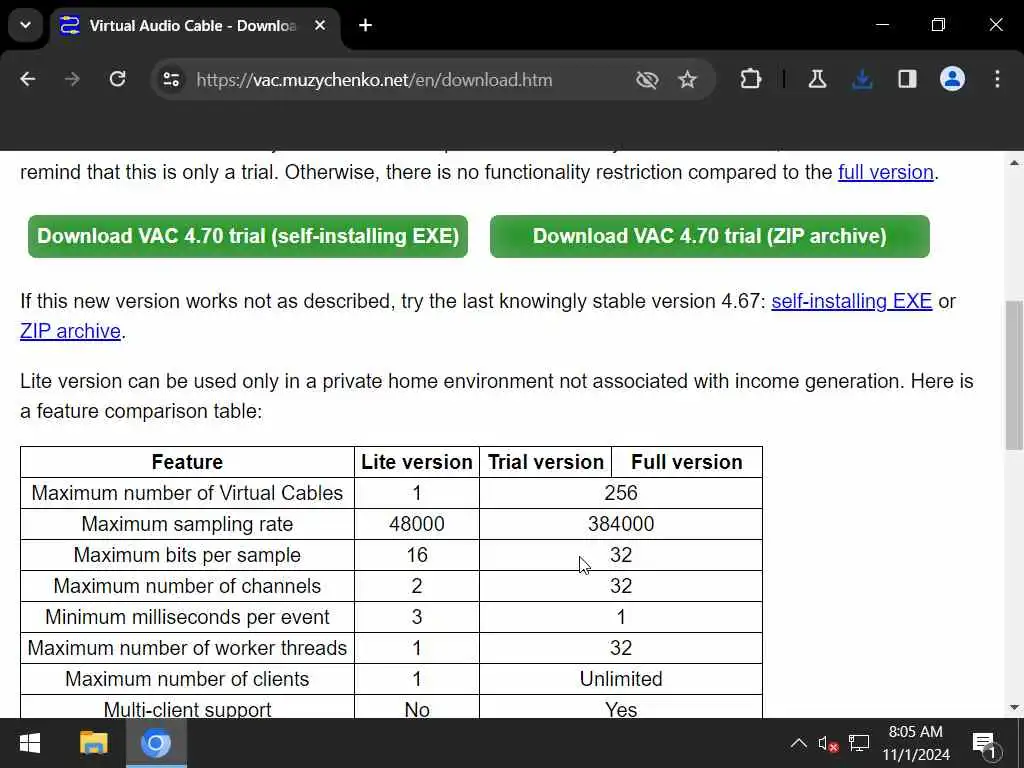Toggle the browser side panel
The width and height of the screenshot is (1024, 768).
907,80
